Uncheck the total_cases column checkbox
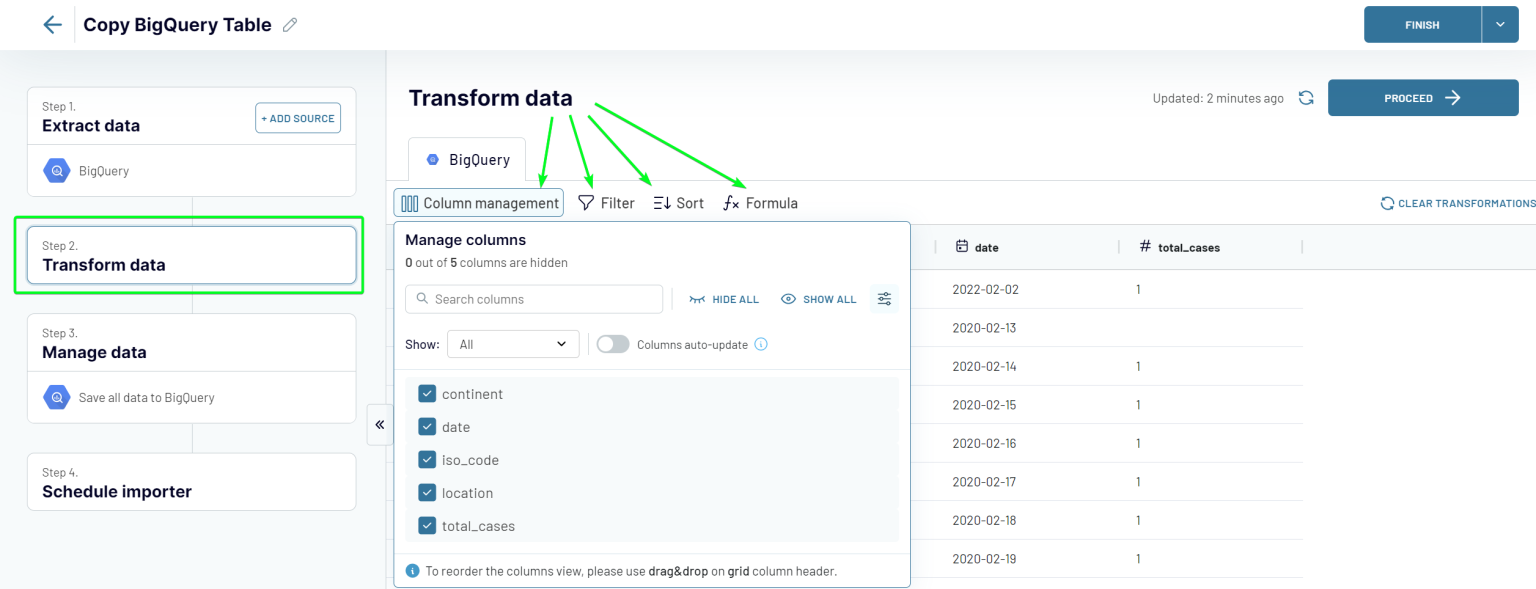Image resolution: width=1536 pixels, height=589 pixels. click(x=427, y=525)
